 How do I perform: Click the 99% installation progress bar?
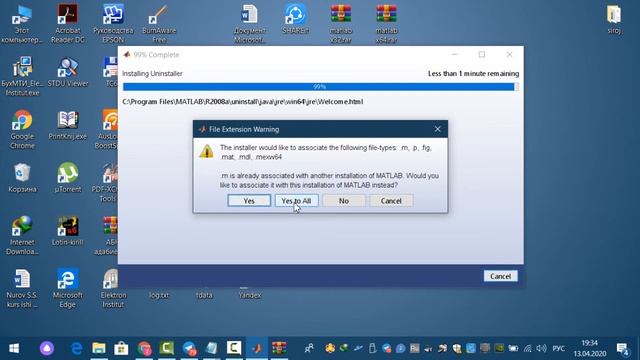coord(320,87)
